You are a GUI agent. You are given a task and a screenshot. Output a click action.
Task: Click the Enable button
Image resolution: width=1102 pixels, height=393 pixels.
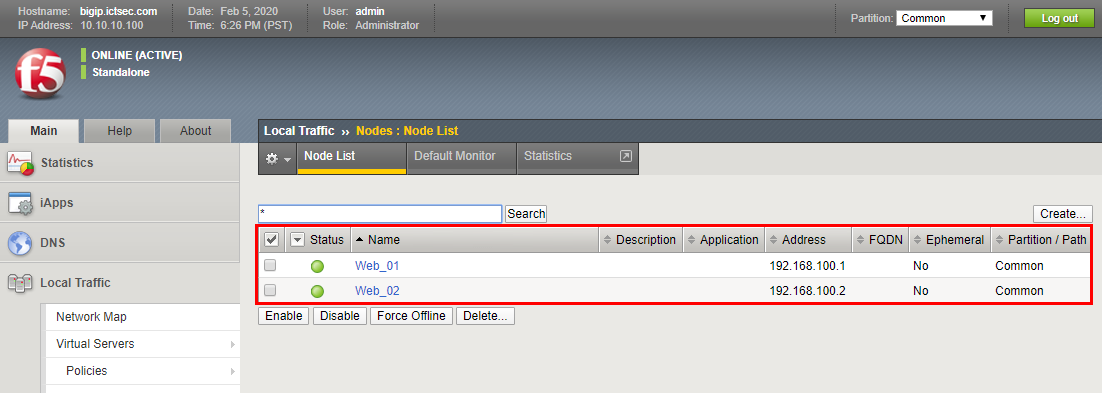tap(284, 316)
